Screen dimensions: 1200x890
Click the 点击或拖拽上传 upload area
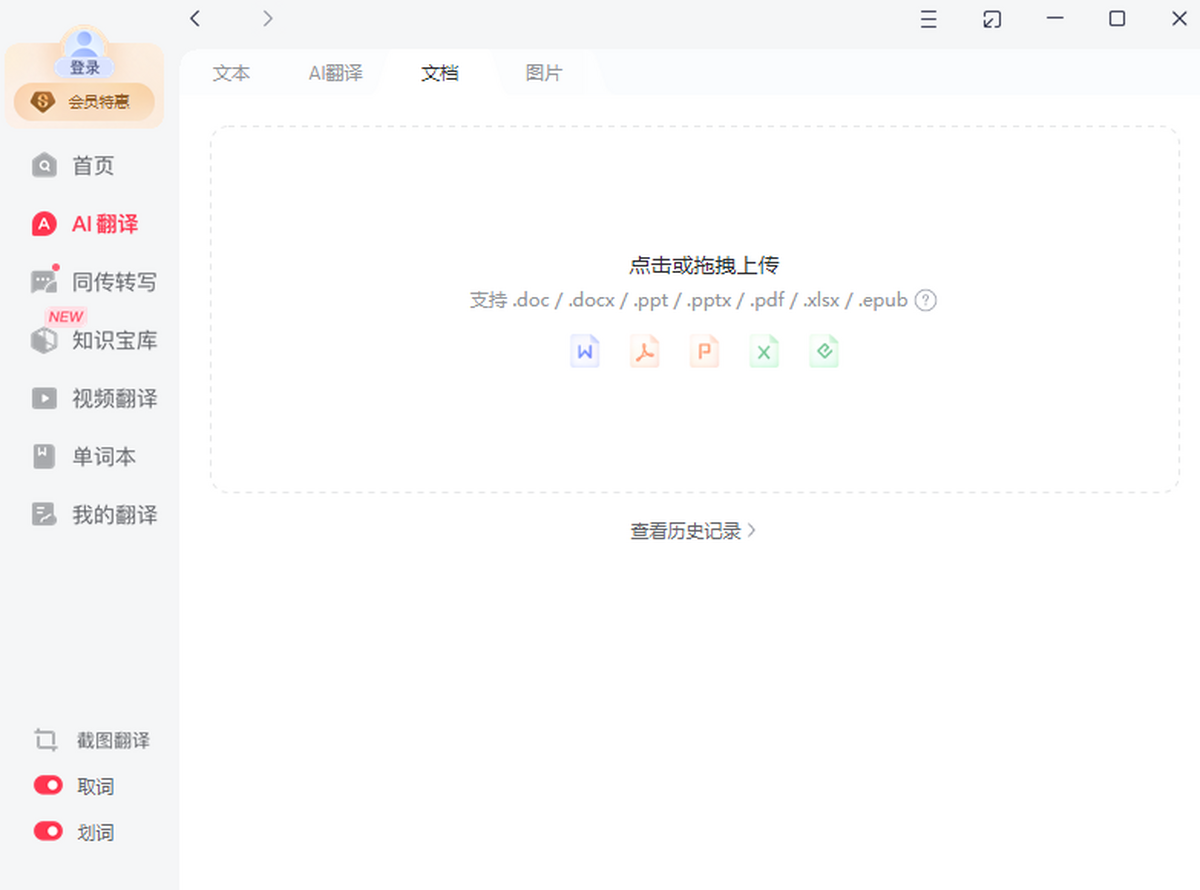pyautogui.click(x=703, y=266)
